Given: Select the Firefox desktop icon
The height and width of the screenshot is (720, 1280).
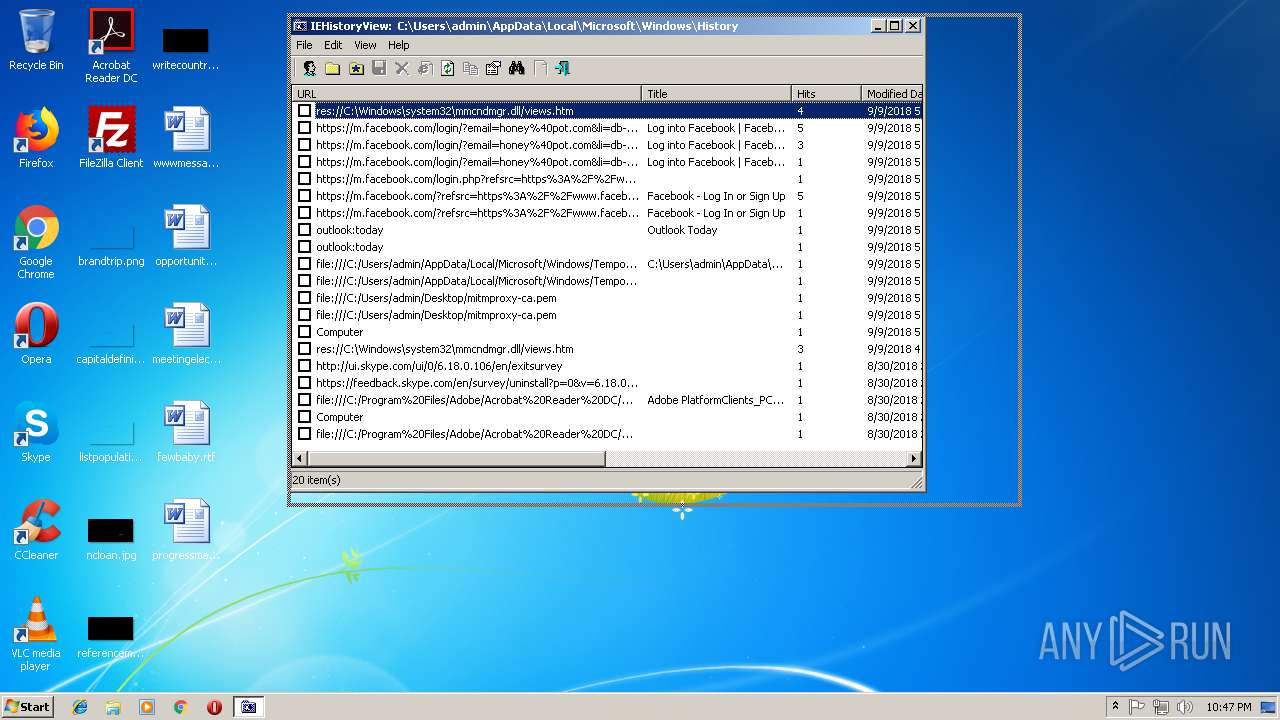Looking at the screenshot, I should [36, 138].
